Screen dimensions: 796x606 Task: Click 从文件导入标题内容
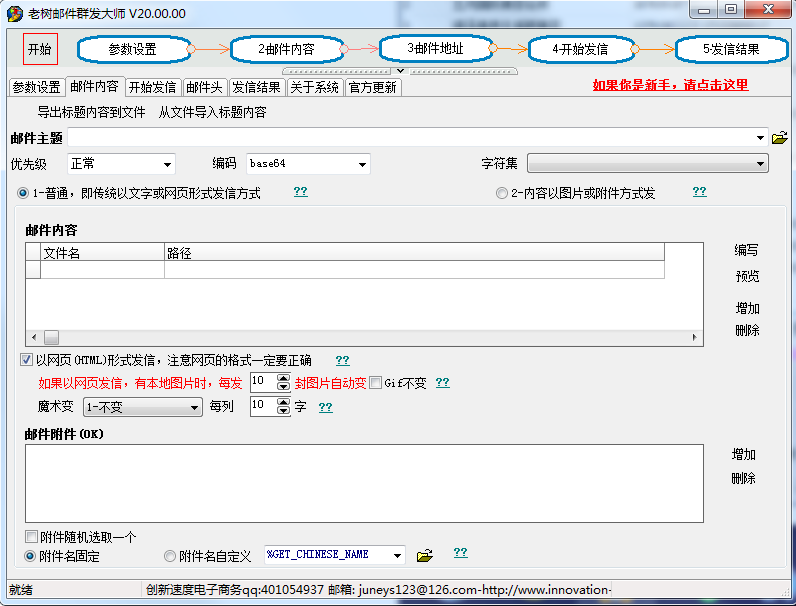click(212, 112)
